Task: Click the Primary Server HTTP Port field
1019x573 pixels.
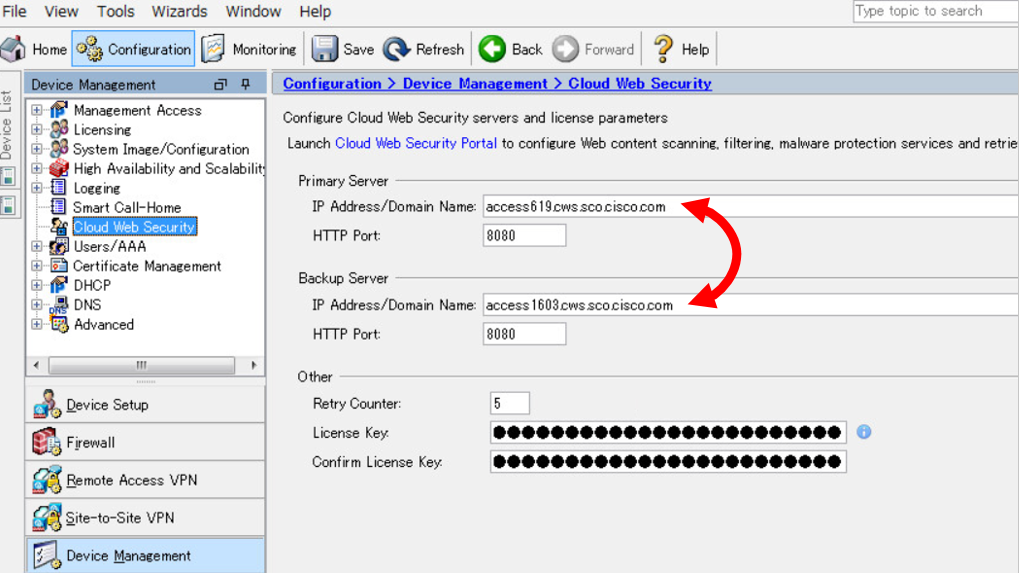Action: 524,236
